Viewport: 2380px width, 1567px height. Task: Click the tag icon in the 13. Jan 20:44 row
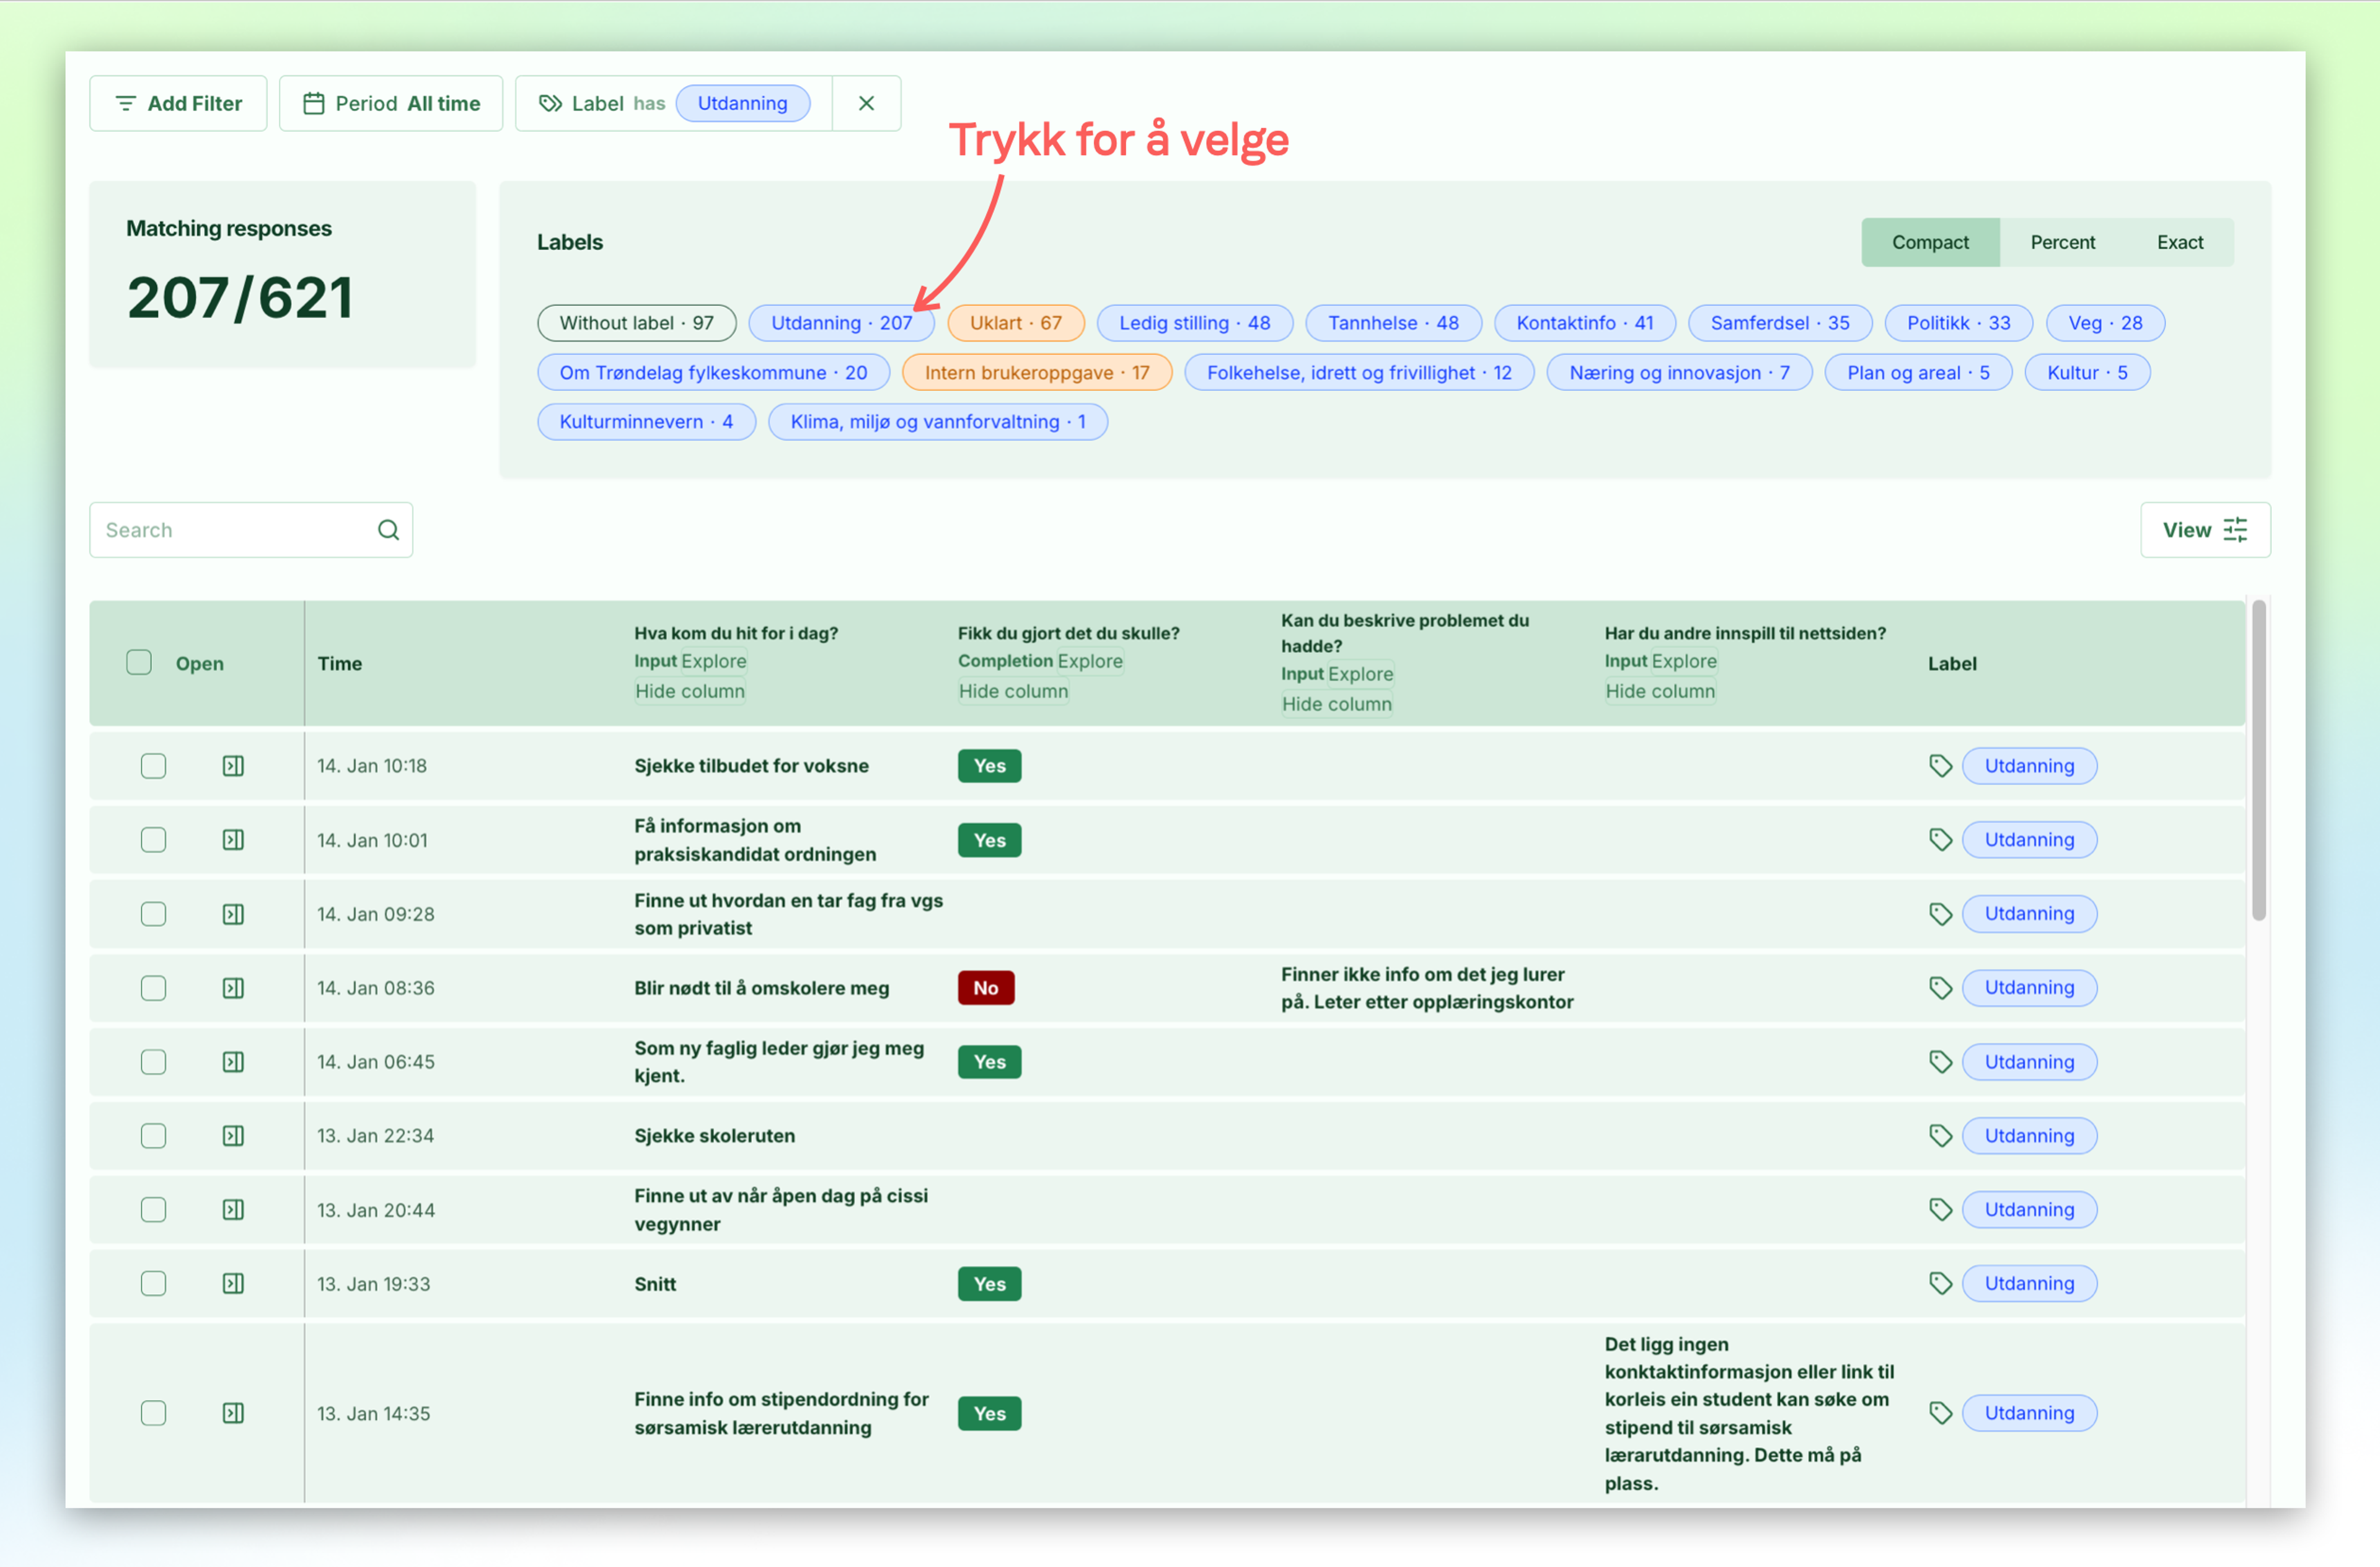1940,1210
